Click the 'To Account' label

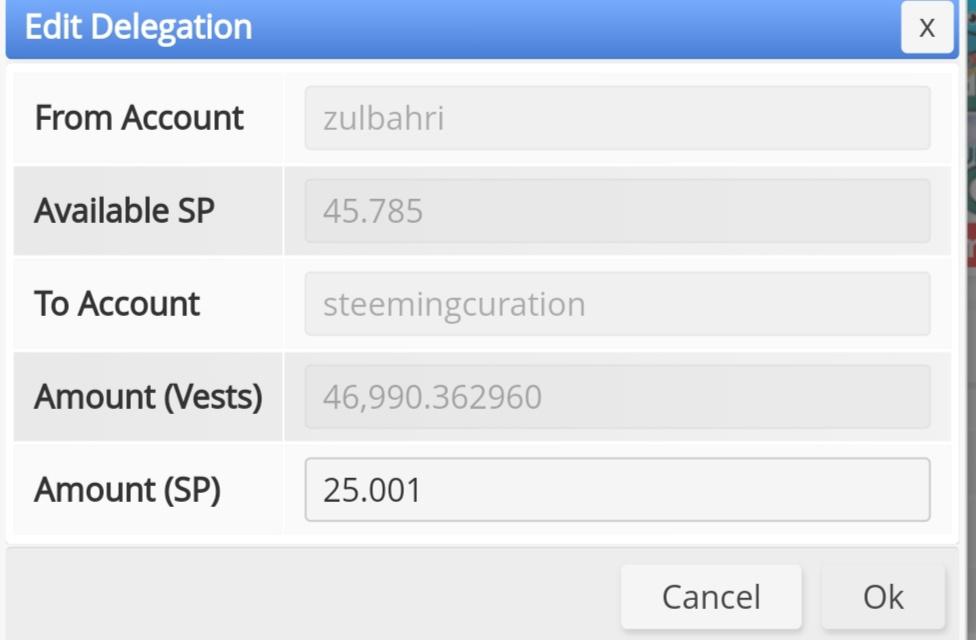coord(117,304)
